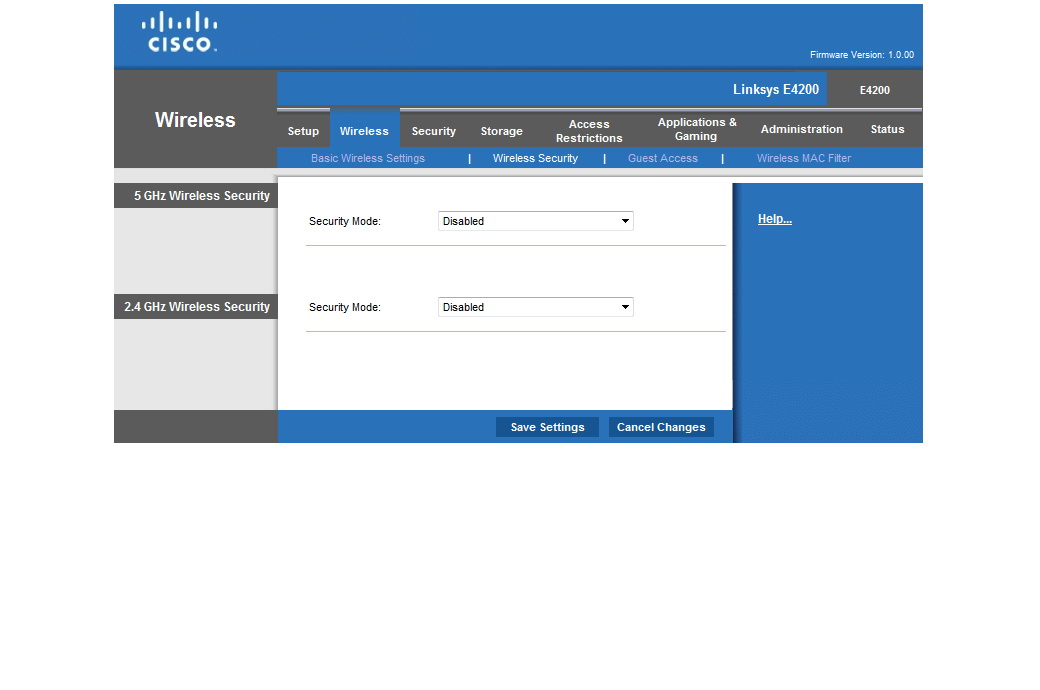The height and width of the screenshot is (690, 1040).
Task: Open the Access Restrictions tab
Action: (589, 131)
